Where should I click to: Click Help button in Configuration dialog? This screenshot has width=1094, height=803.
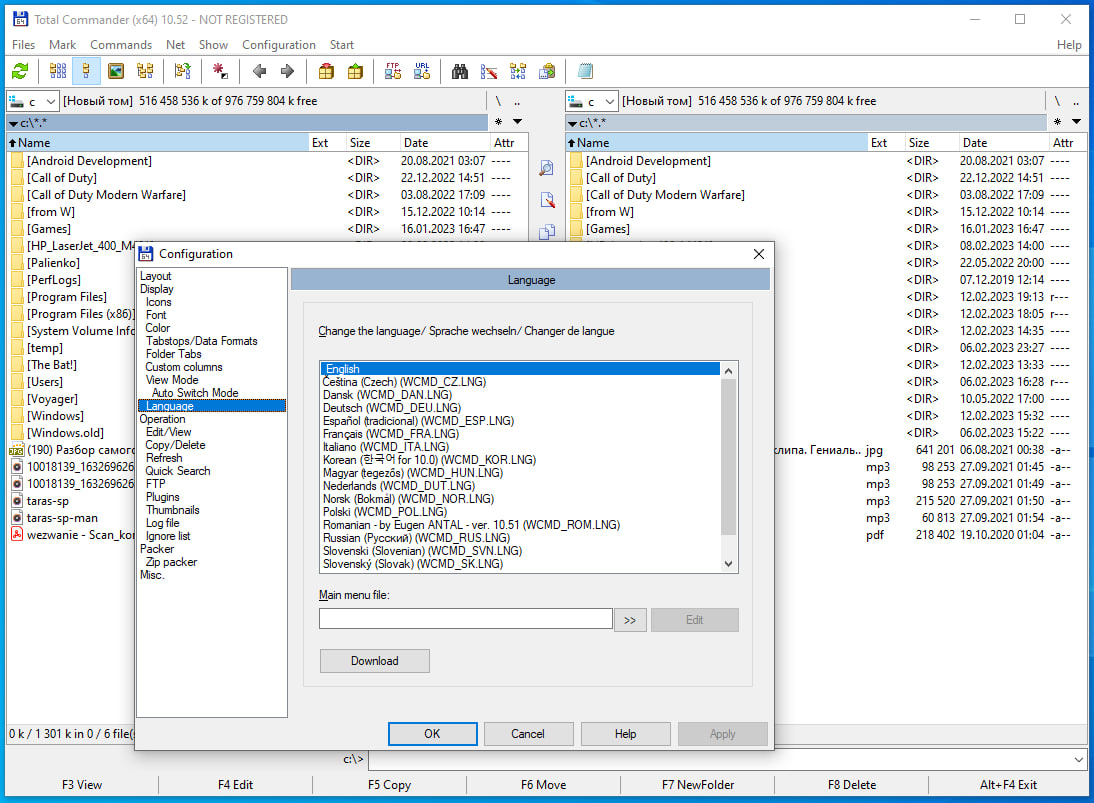(625, 734)
